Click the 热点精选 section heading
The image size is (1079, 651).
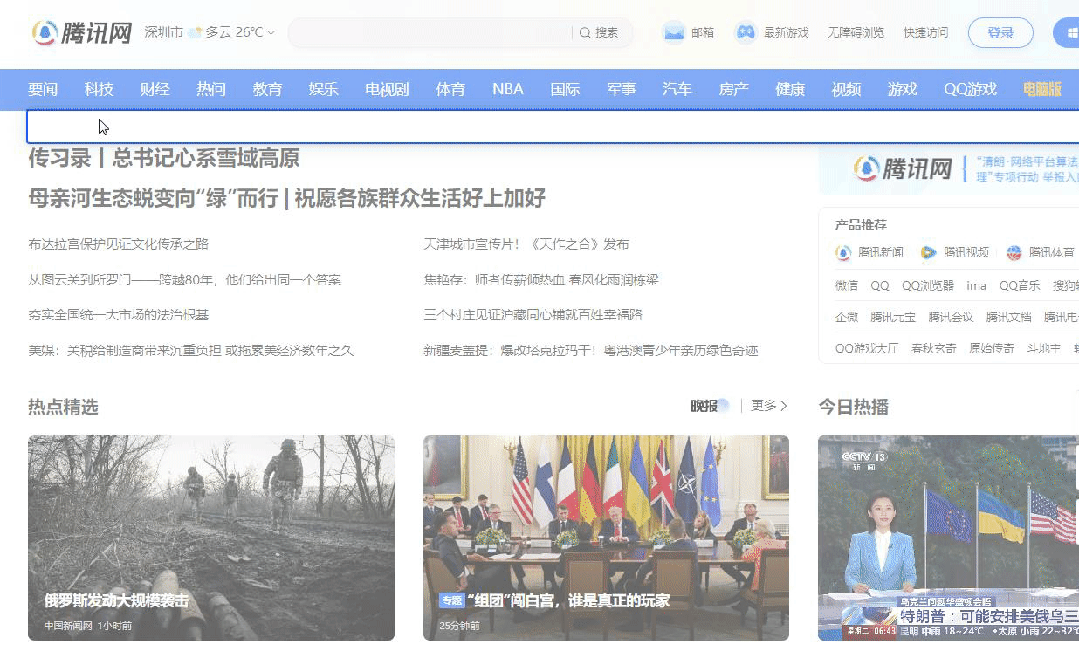pos(63,407)
